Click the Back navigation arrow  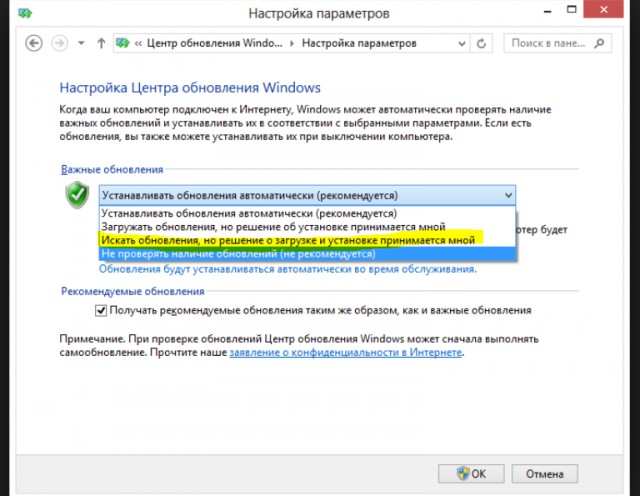pyautogui.click(x=33, y=43)
